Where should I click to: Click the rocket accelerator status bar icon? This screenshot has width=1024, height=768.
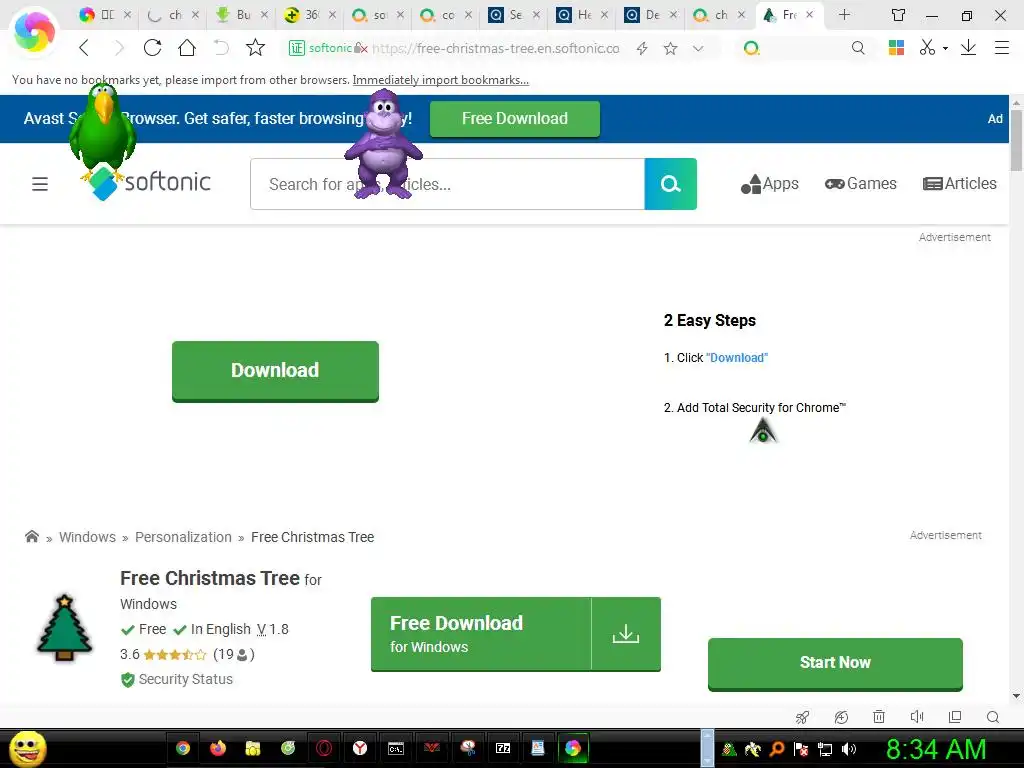pos(803,717)
